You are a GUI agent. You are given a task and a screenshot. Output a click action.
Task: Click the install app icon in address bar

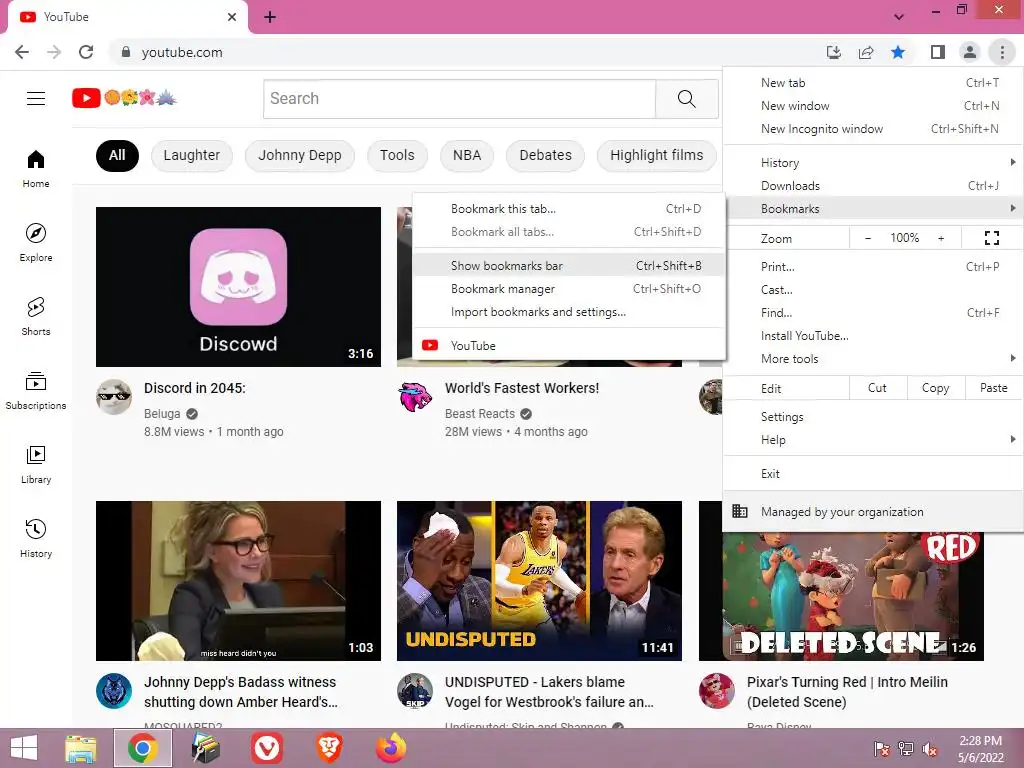[833, 52]
